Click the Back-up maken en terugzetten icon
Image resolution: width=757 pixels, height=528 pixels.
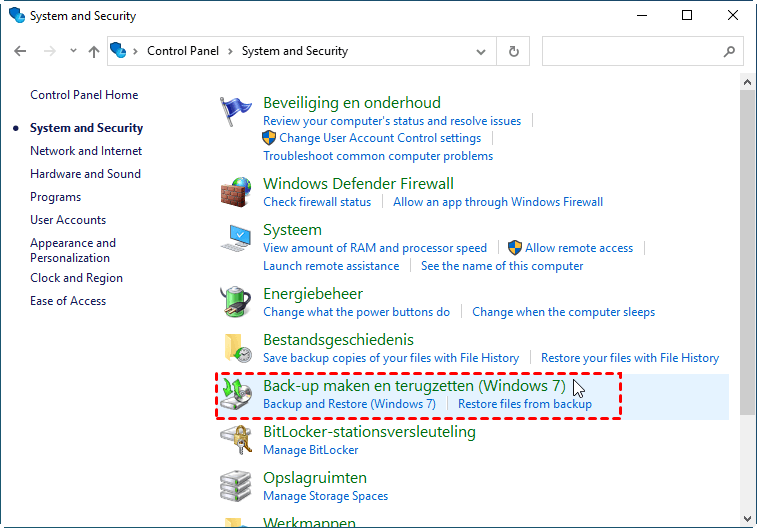(x=237, y=394)
